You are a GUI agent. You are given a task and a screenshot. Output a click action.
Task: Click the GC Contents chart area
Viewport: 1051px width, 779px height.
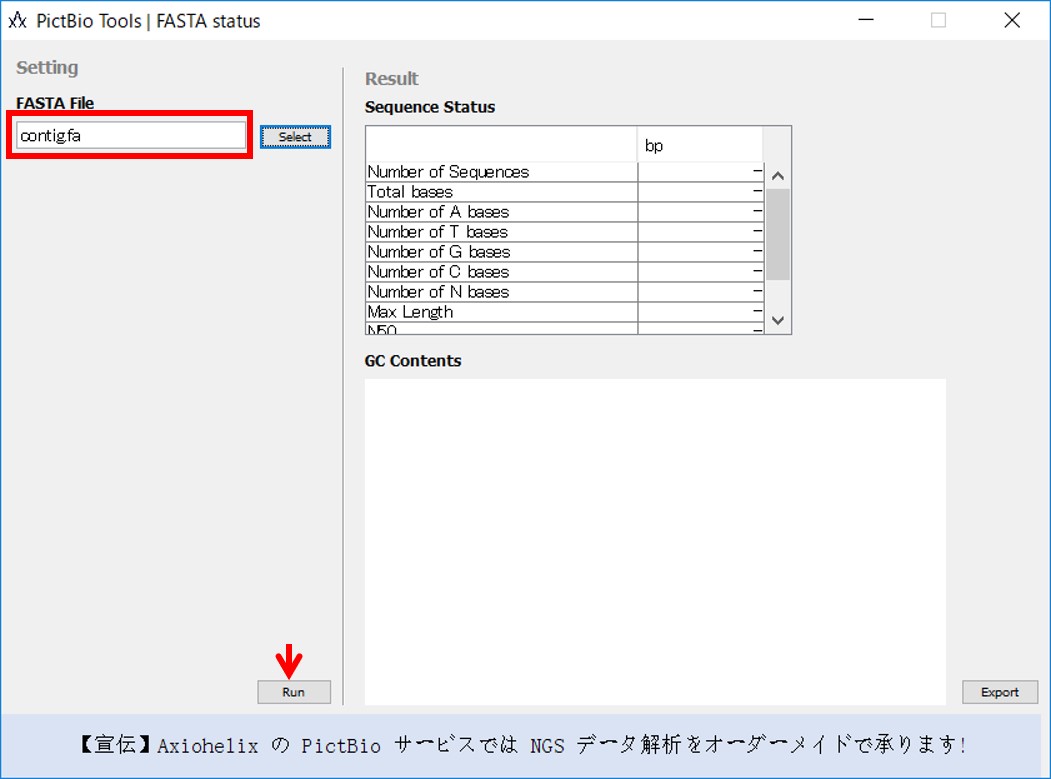(655, 541)
